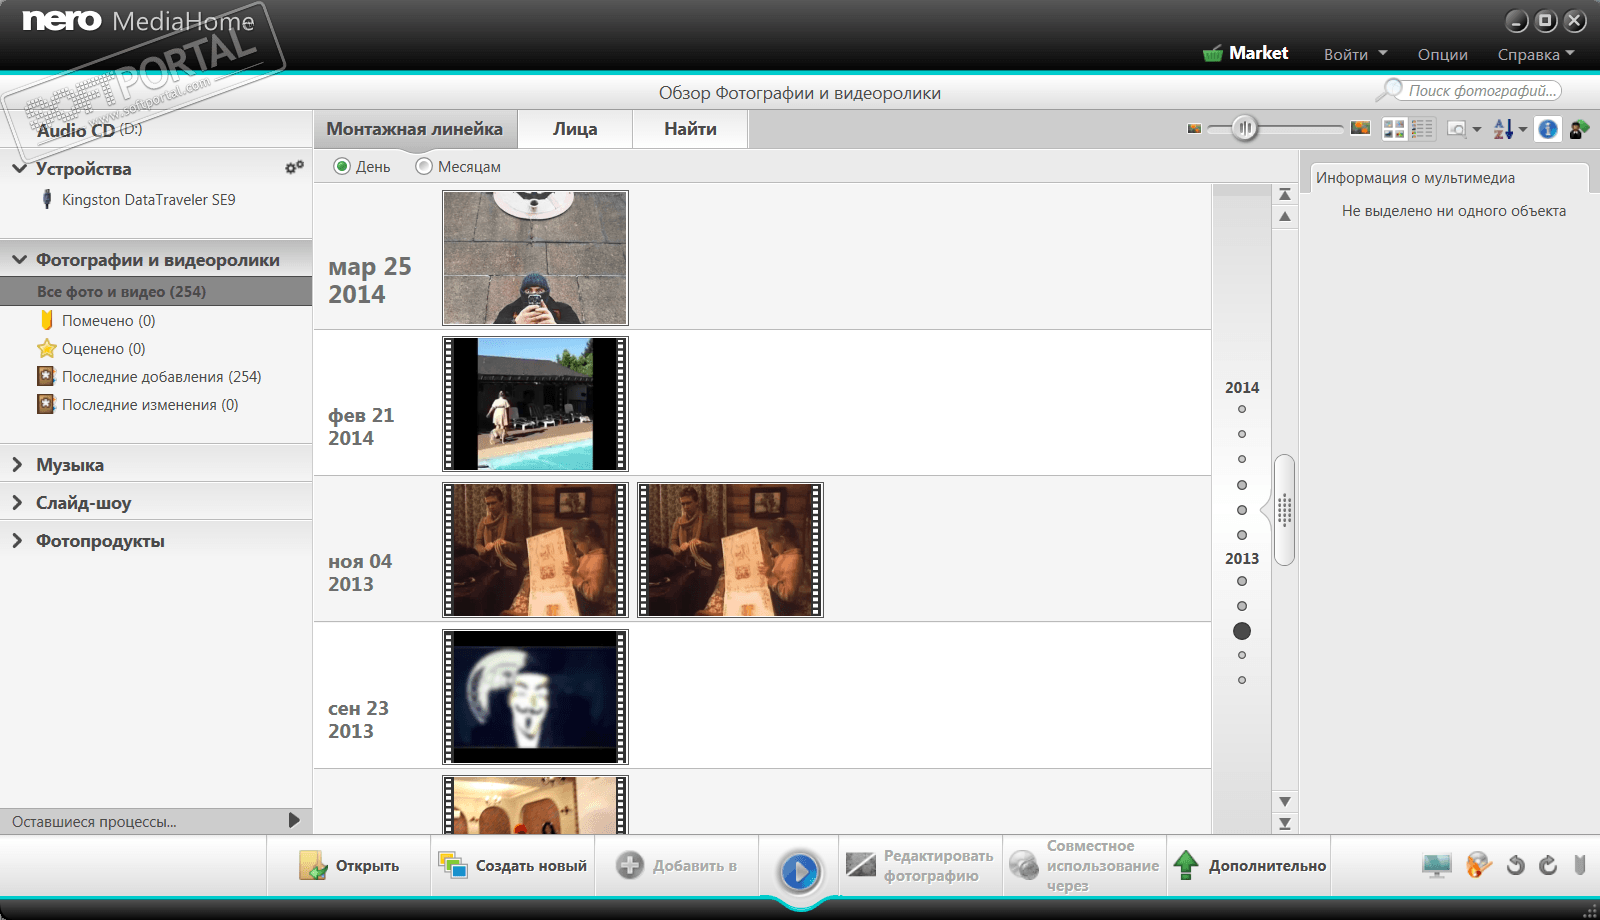The image size is (1600, 920).
Task: Open the filter dropdown arrow
Action: coord(1477,130)
